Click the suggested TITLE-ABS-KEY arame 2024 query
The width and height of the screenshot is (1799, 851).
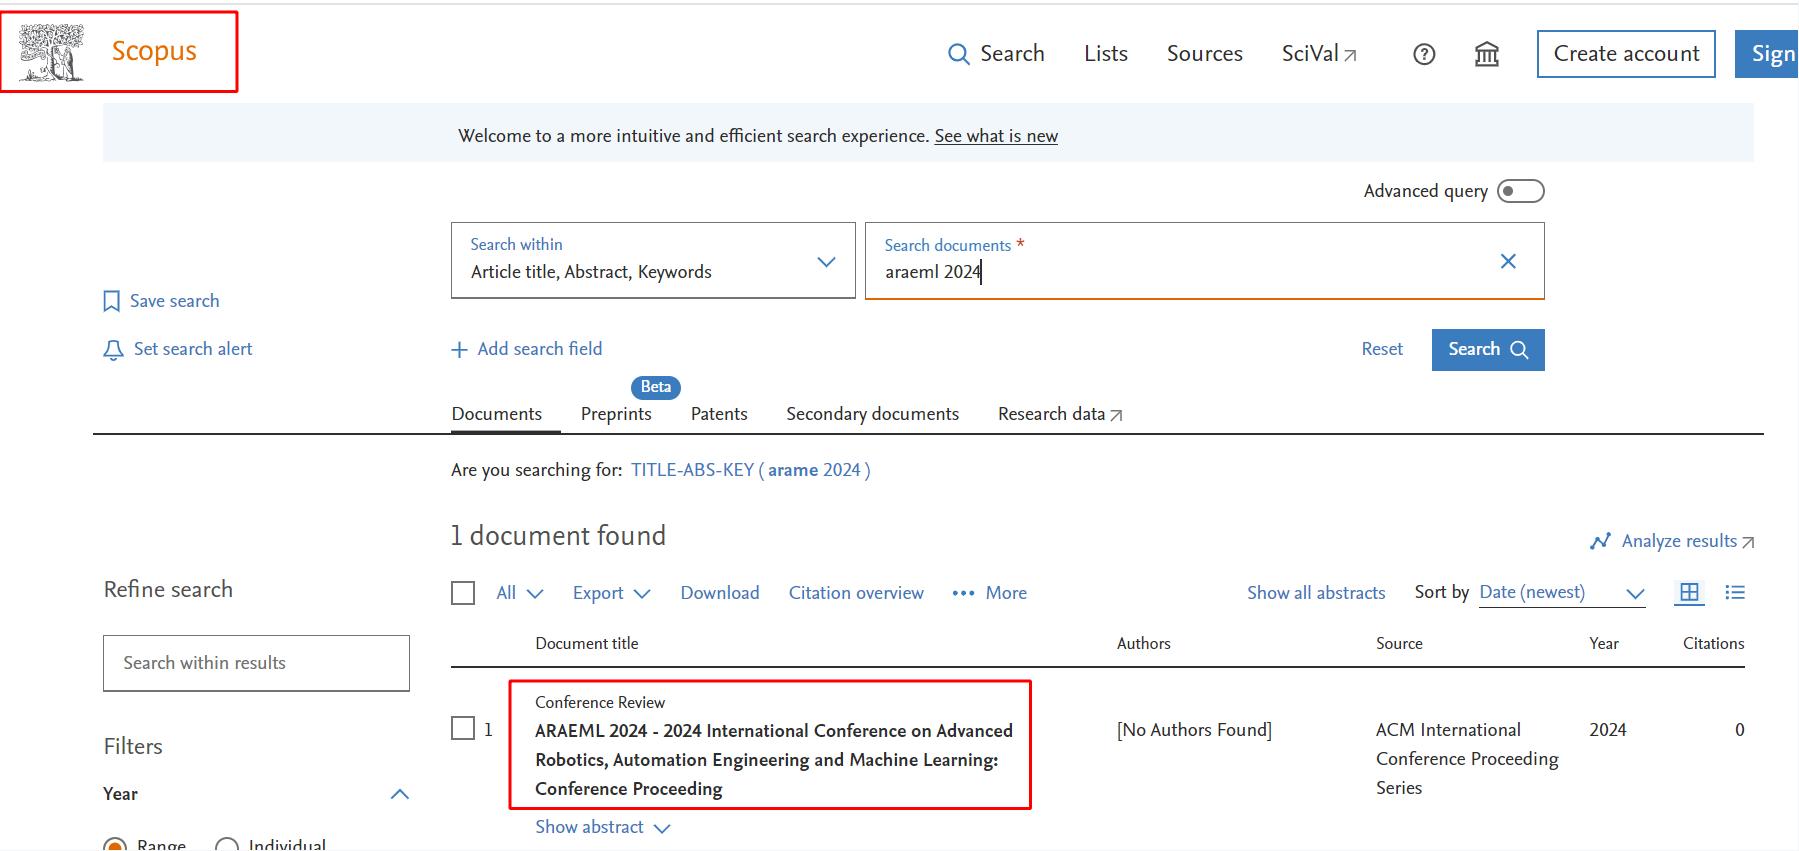(750, 470)
